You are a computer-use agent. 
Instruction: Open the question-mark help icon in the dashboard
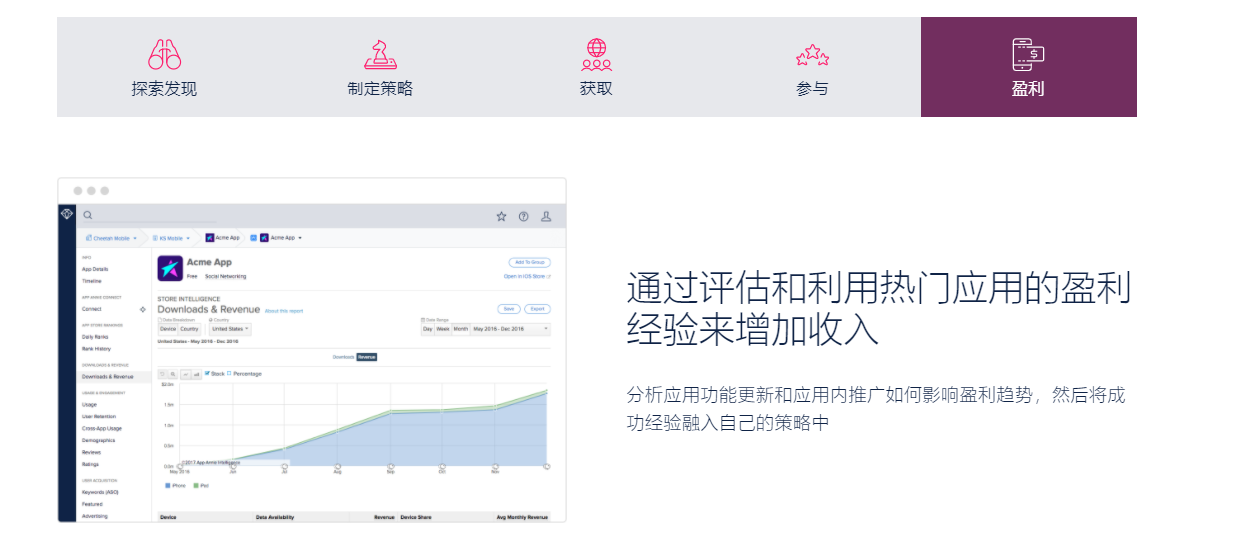click(523, 216)
